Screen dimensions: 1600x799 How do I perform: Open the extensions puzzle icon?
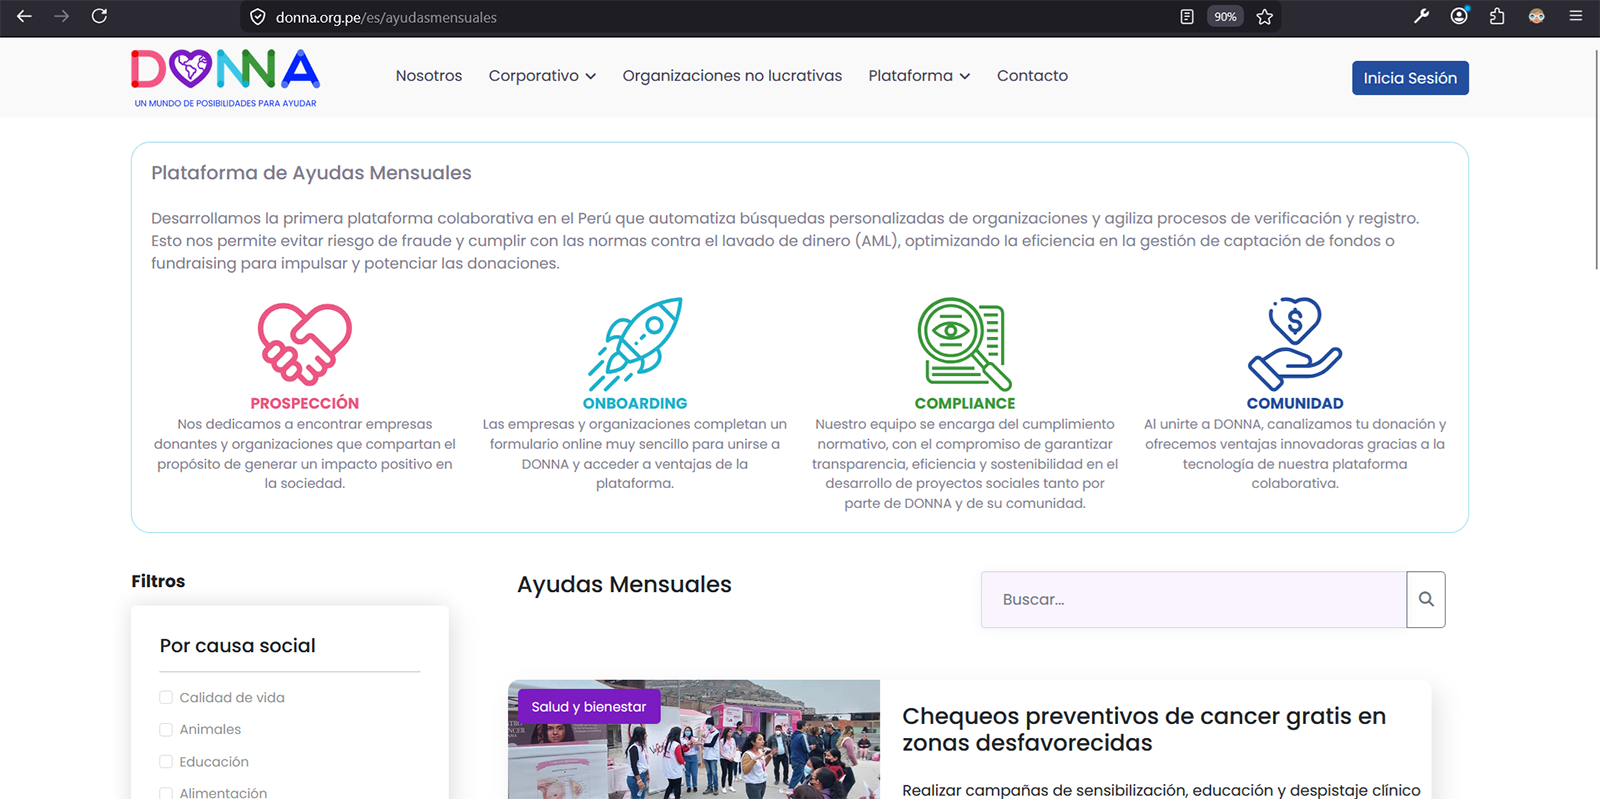tap(1497, 16)
